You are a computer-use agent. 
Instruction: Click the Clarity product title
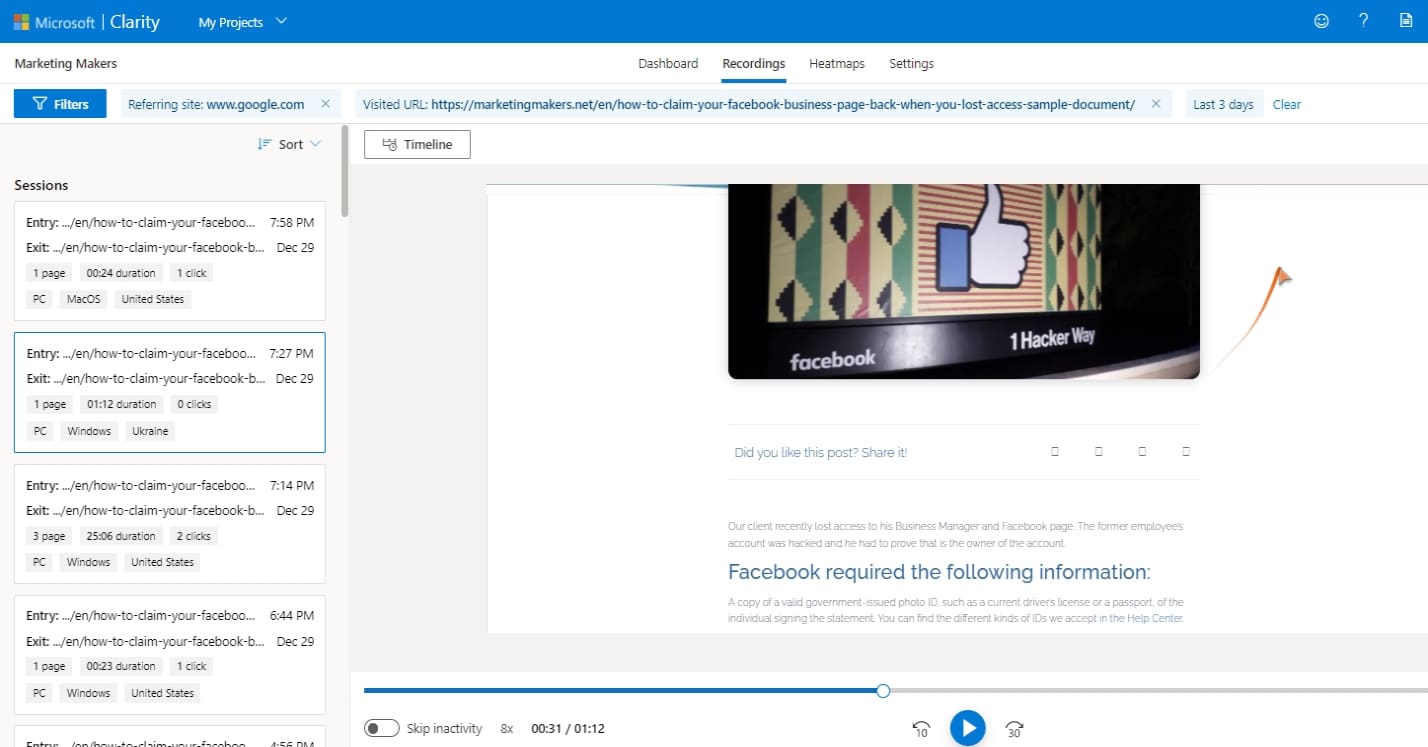(135, 22)
